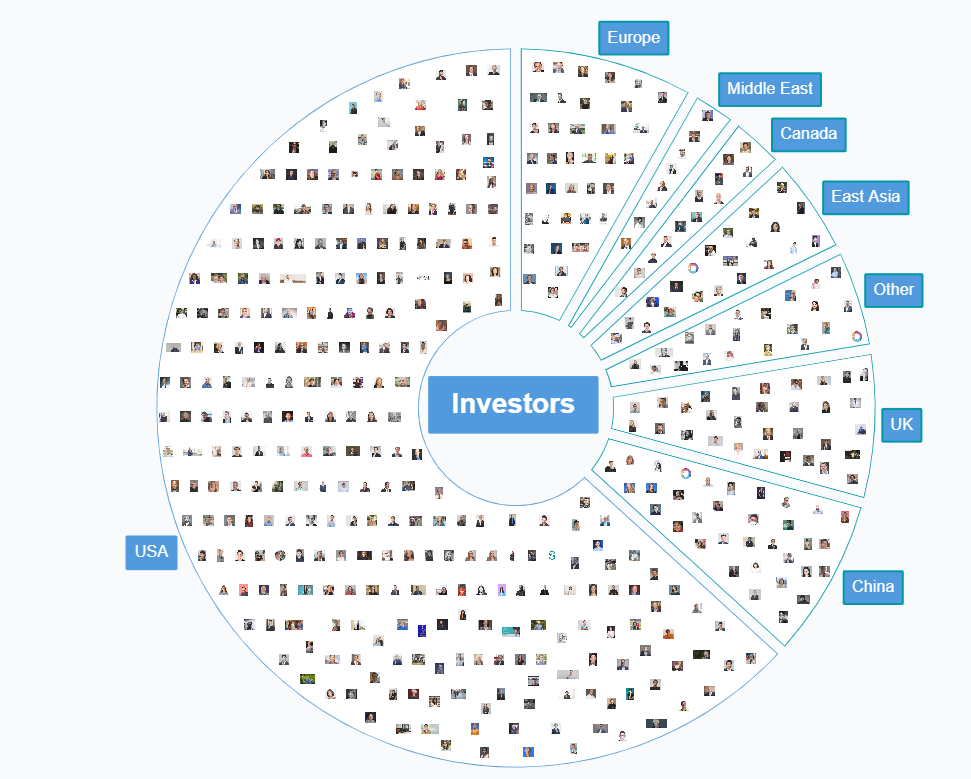The height and width of the screenshot is (779, 971).
Task: Choose the Canada region label
Action: click(x=808, y=134)
